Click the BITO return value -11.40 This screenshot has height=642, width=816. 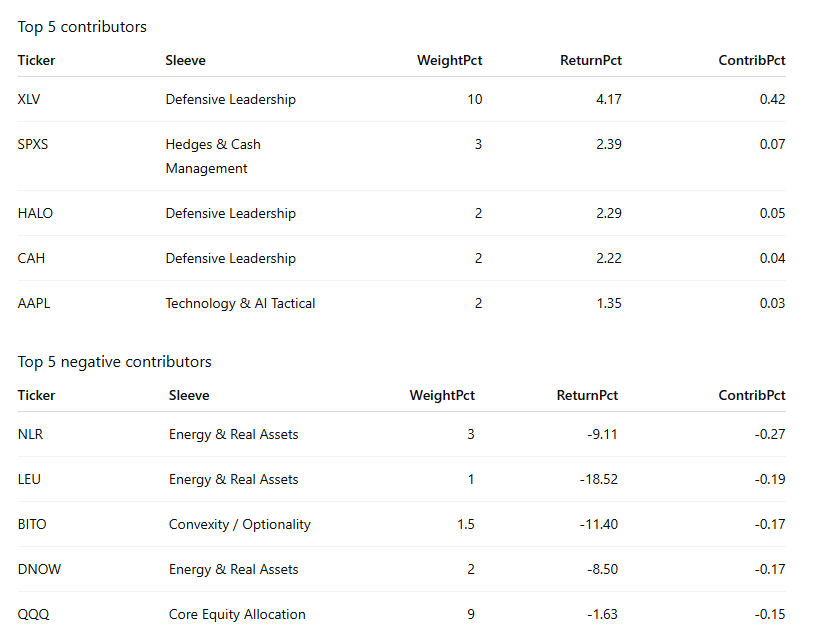point(598,524)
